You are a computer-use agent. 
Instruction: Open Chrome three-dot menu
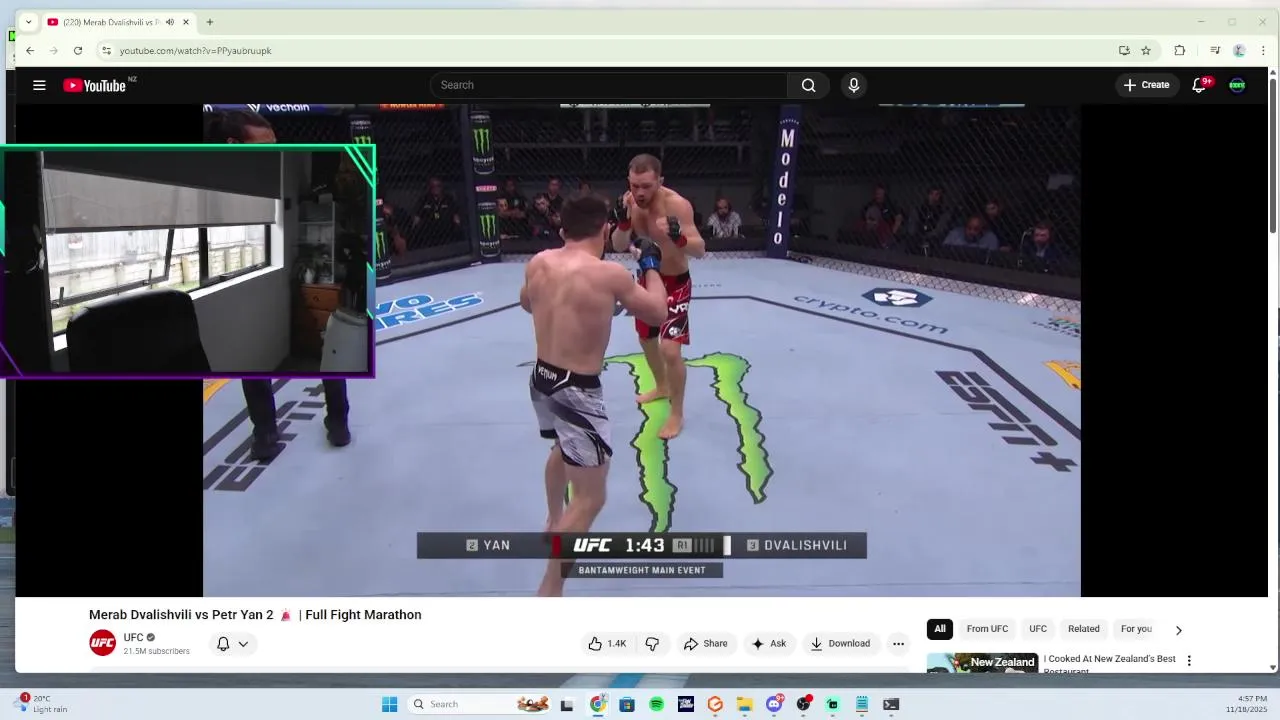click(x=1263, y=50)
